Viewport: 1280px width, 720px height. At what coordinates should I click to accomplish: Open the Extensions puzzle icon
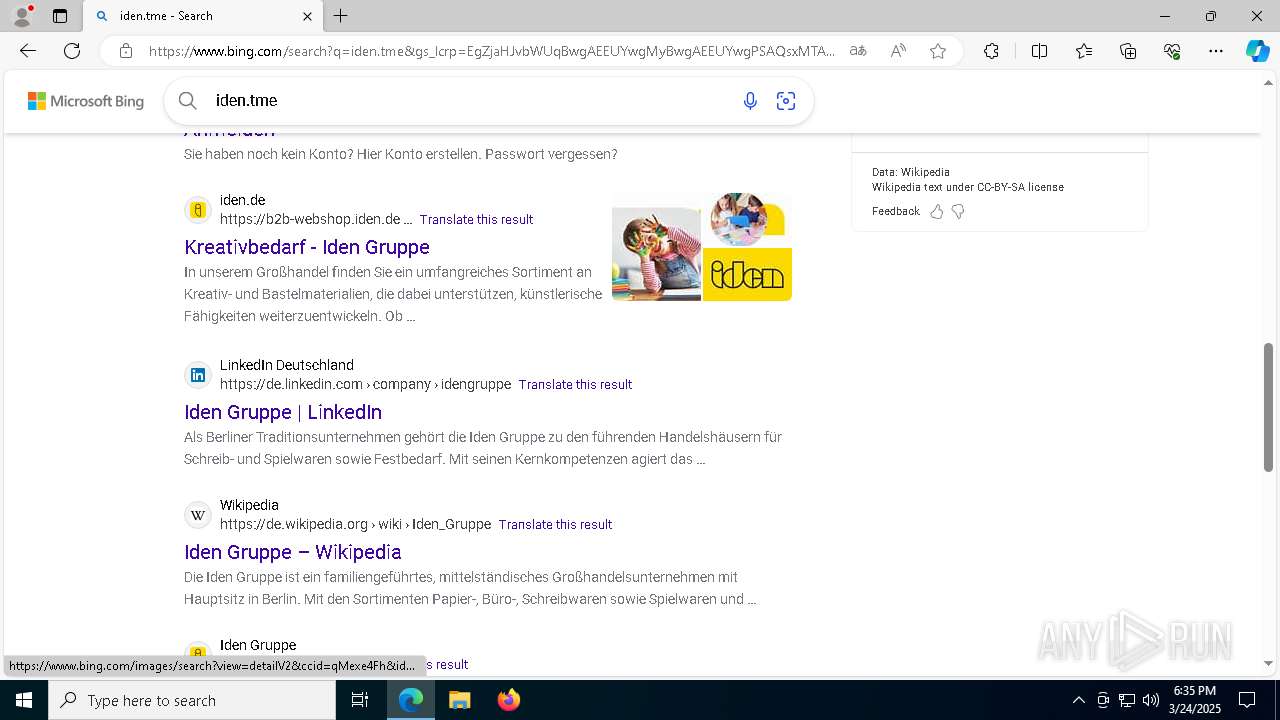click(x=991, y=51)
